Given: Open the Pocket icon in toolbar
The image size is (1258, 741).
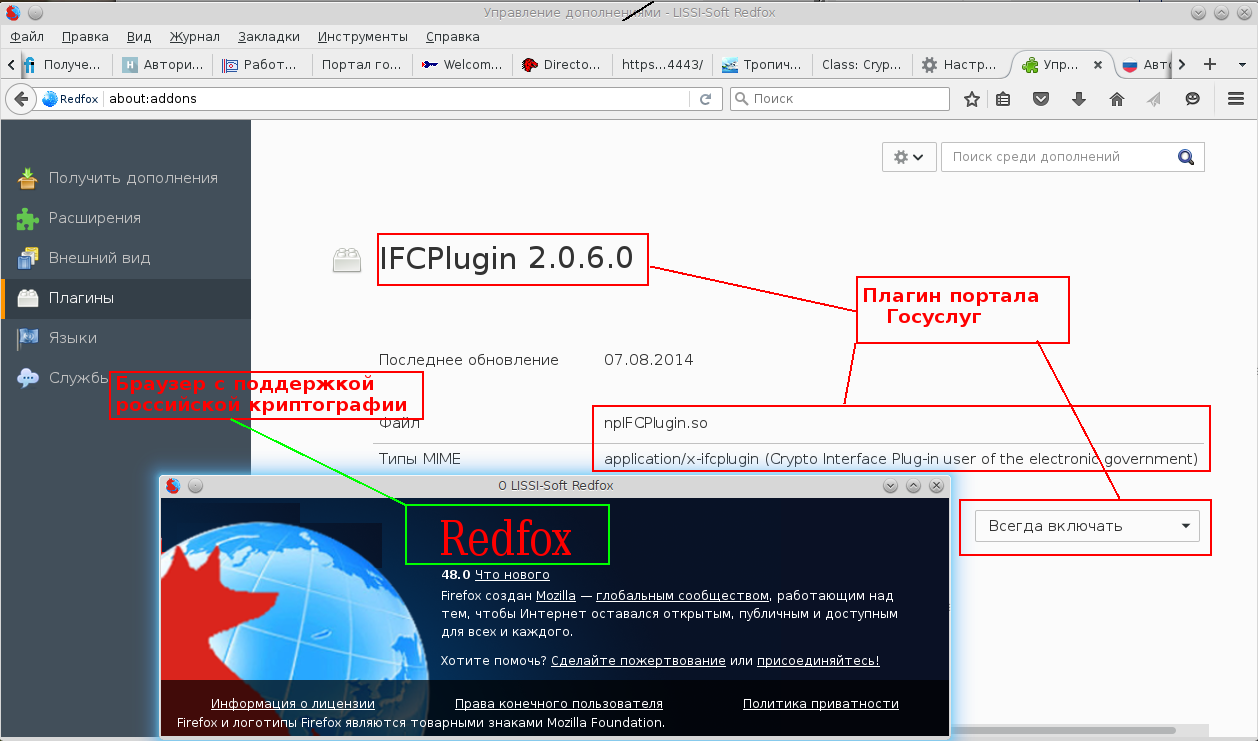Looking at the screenshot, I should (1041, 99).
